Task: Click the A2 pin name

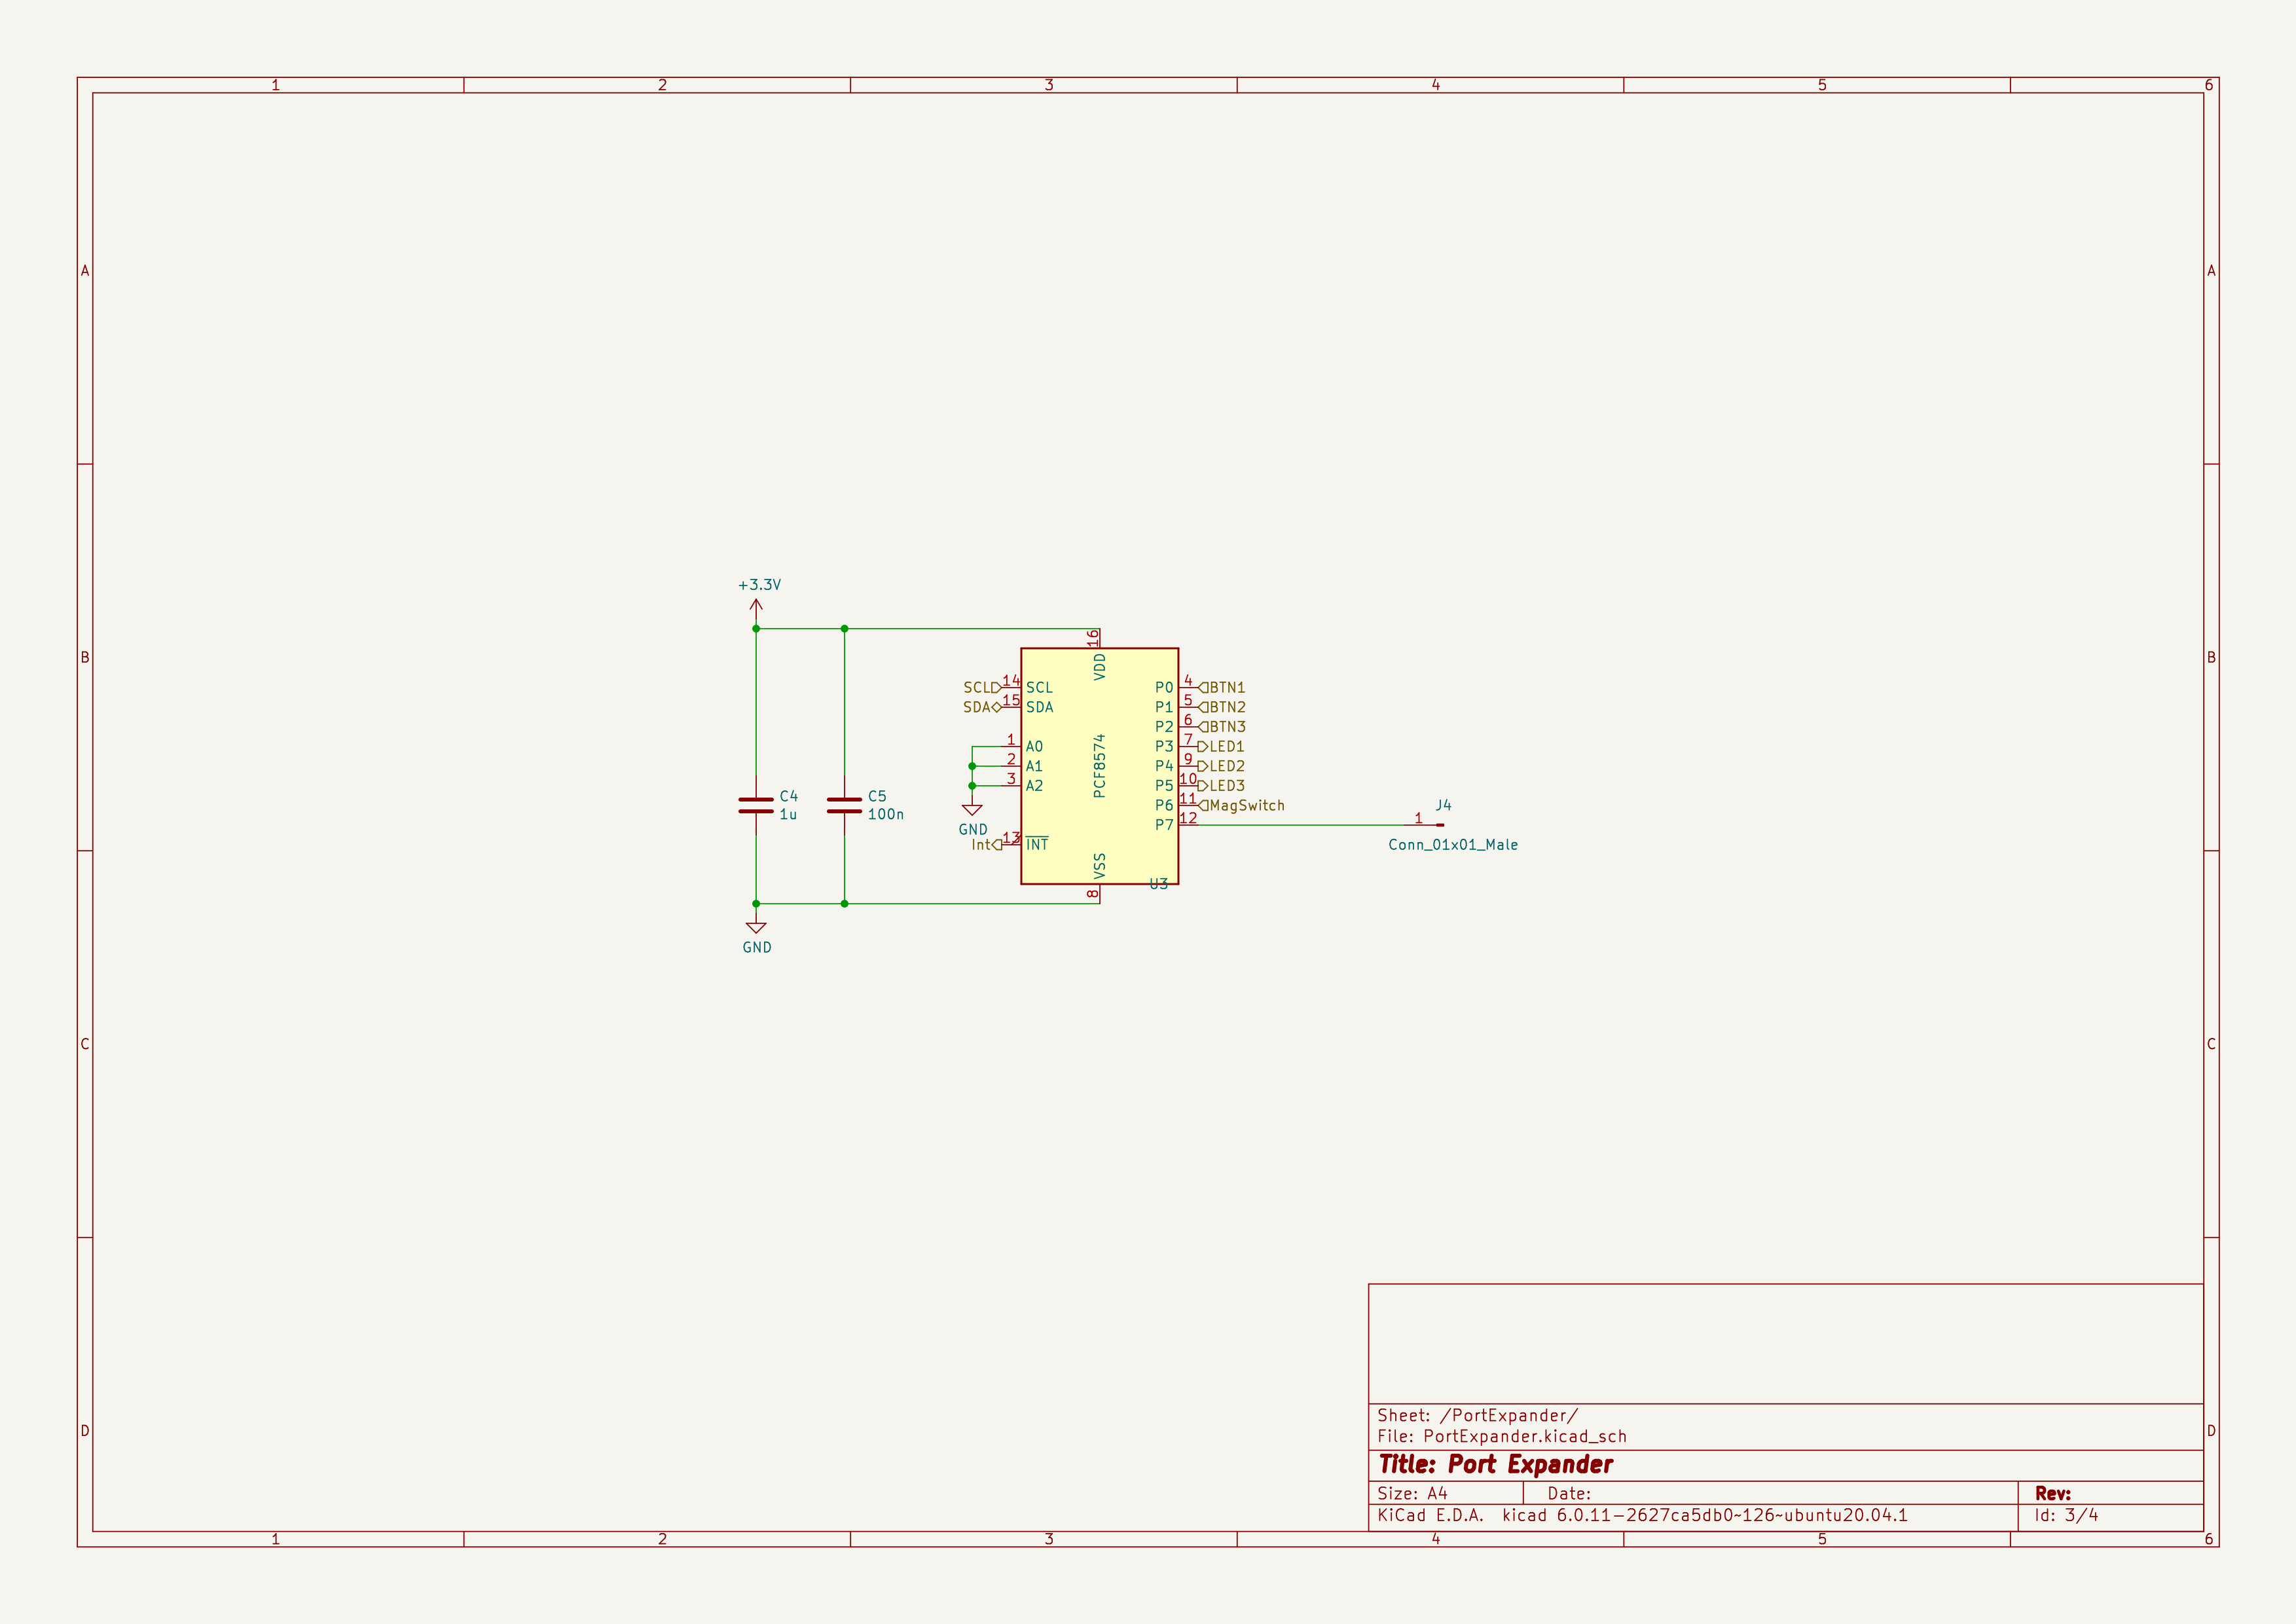Action: (1034, 786)
